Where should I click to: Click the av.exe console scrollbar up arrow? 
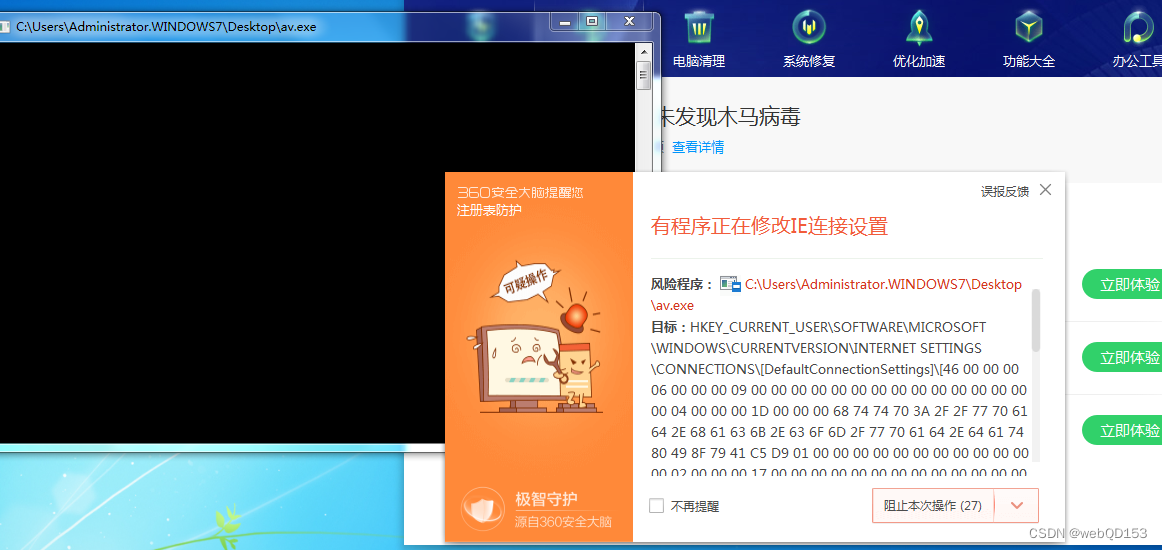click(644, 50)
